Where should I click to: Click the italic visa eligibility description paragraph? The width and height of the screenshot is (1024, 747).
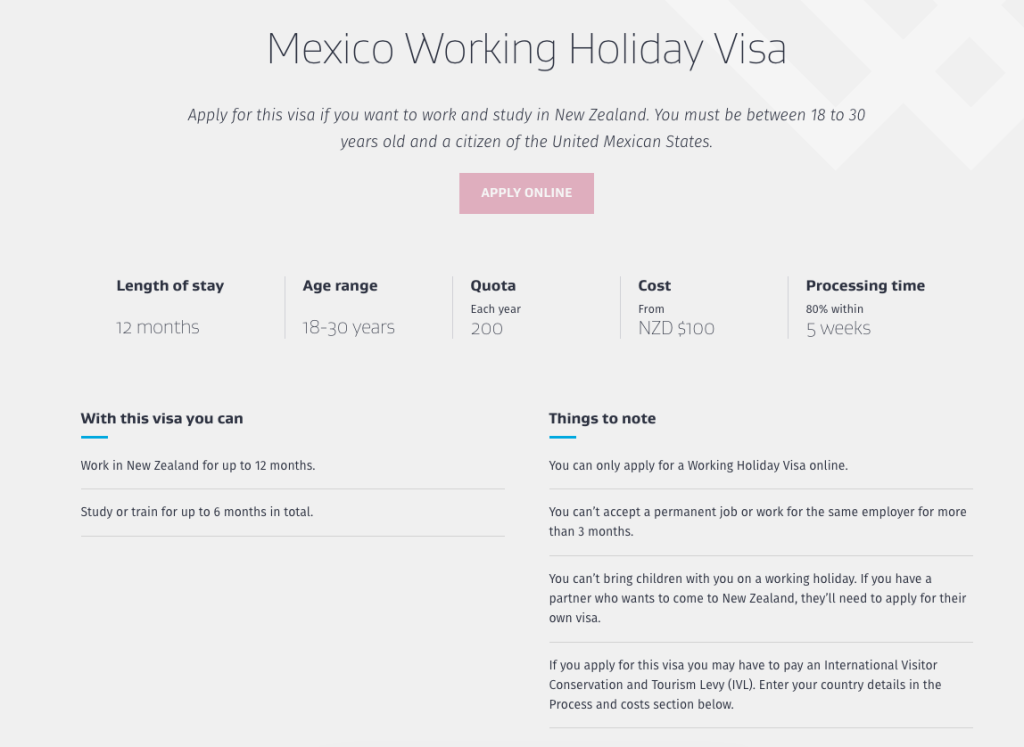pyautogui.click(x=526, y=128)
